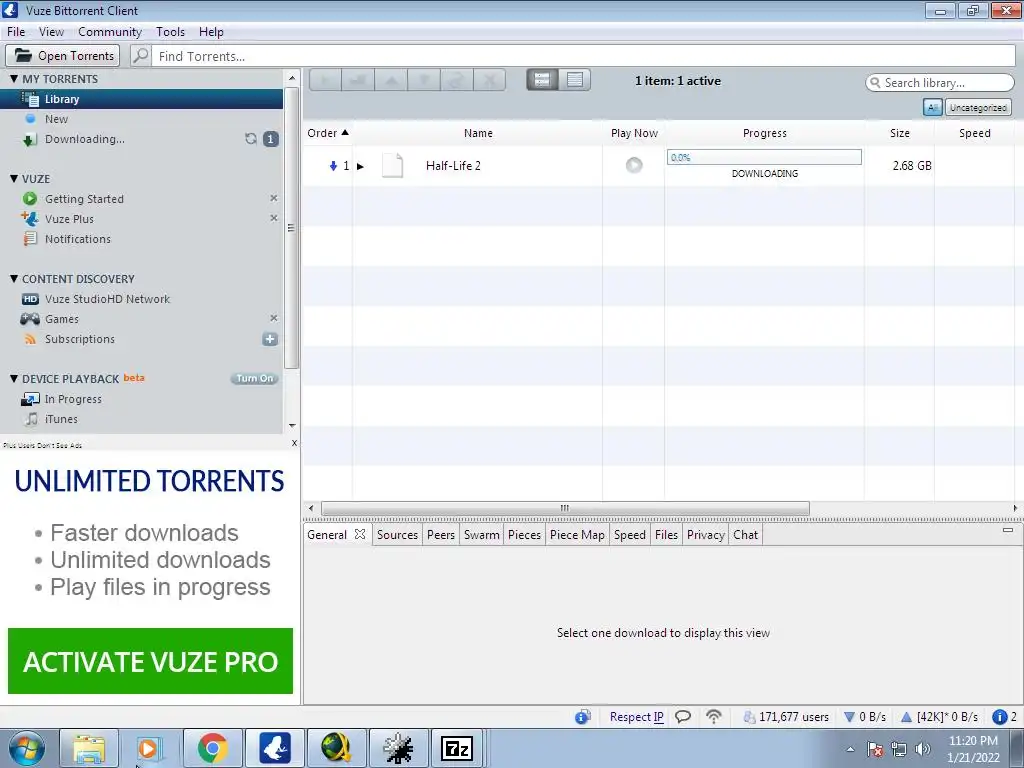The image size is (1024, 768).
Task: Sort by the Size column header
Action: tap(899, 133)
